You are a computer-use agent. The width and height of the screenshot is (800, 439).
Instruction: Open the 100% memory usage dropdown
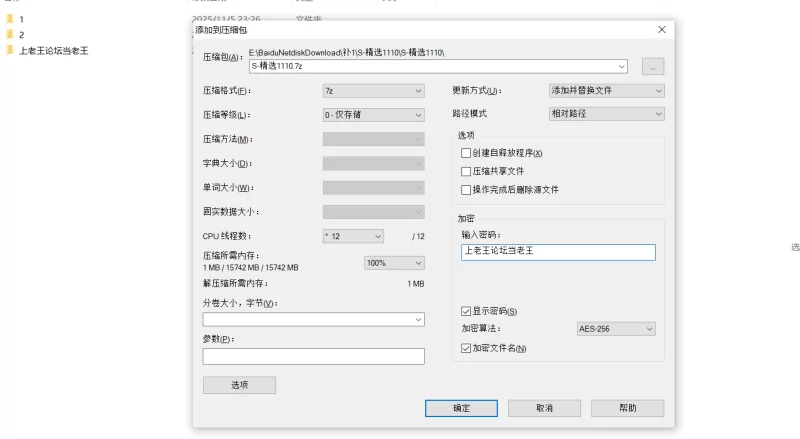394,263
